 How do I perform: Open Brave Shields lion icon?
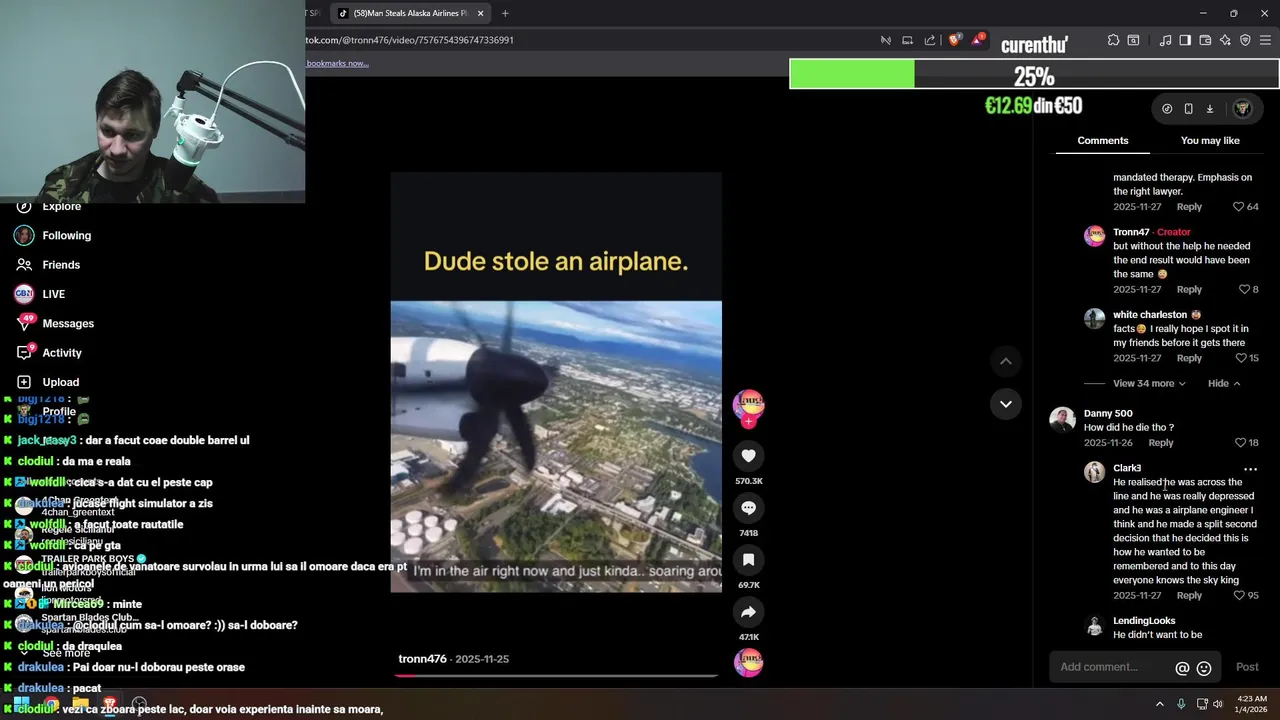(955, 40)
